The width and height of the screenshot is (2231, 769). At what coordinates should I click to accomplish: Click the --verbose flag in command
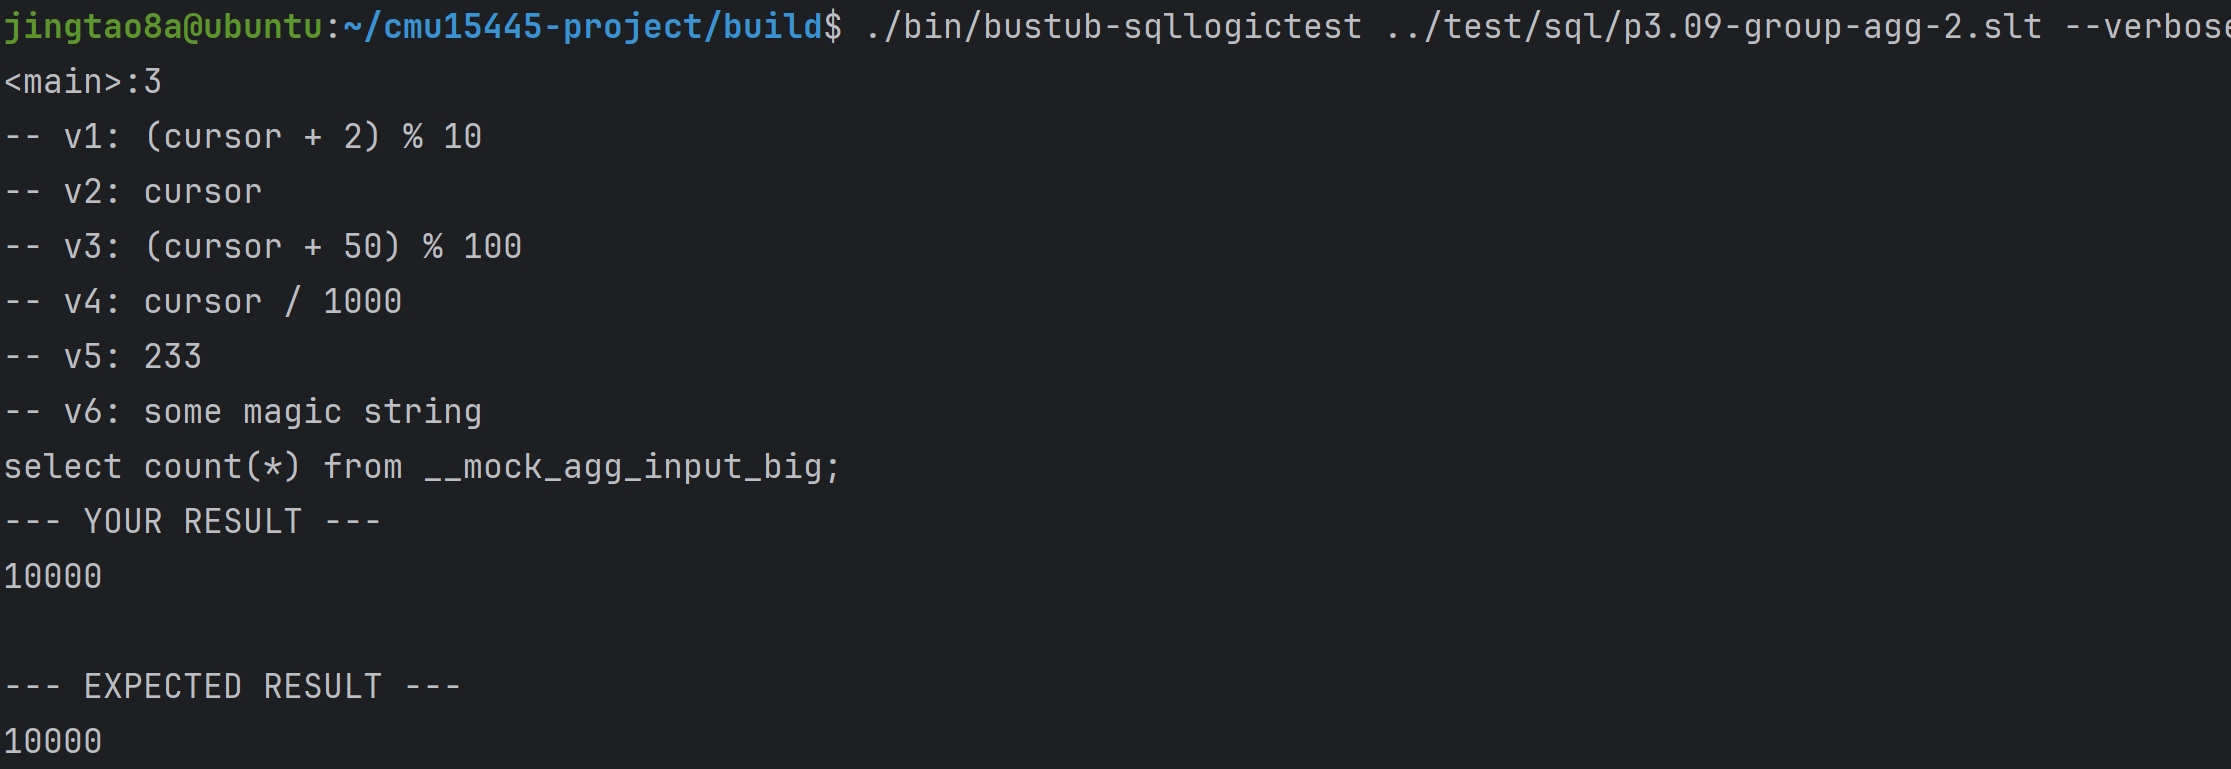pyautogui.click(x=2147, y=27)
